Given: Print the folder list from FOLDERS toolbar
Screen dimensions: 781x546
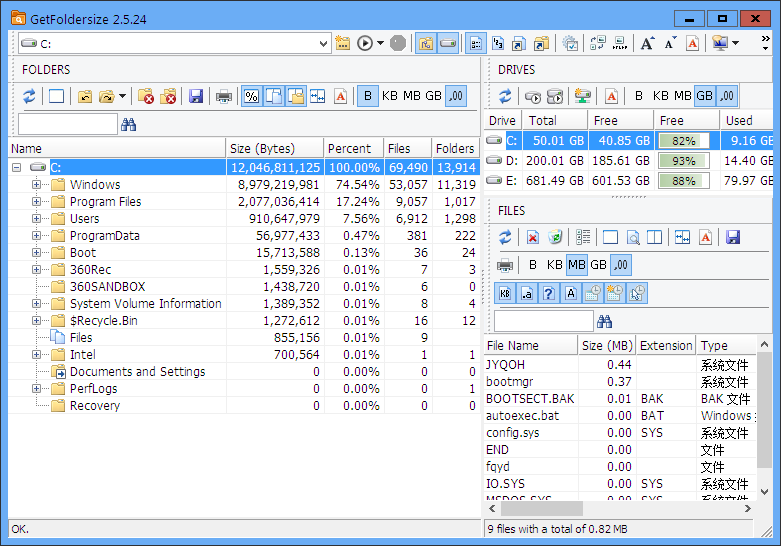Looking at the screenshot, I should 224,96.
